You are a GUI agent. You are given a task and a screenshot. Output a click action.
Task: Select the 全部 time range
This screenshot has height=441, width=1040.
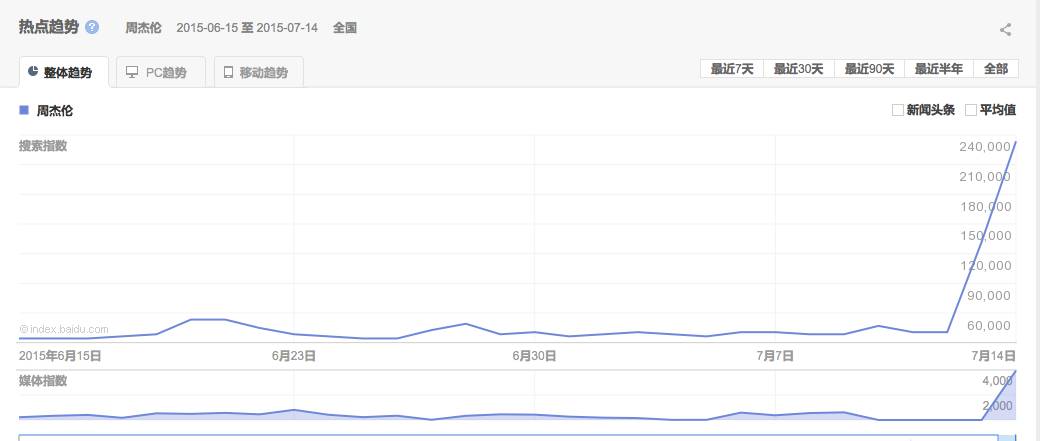(x=996, y=69)
